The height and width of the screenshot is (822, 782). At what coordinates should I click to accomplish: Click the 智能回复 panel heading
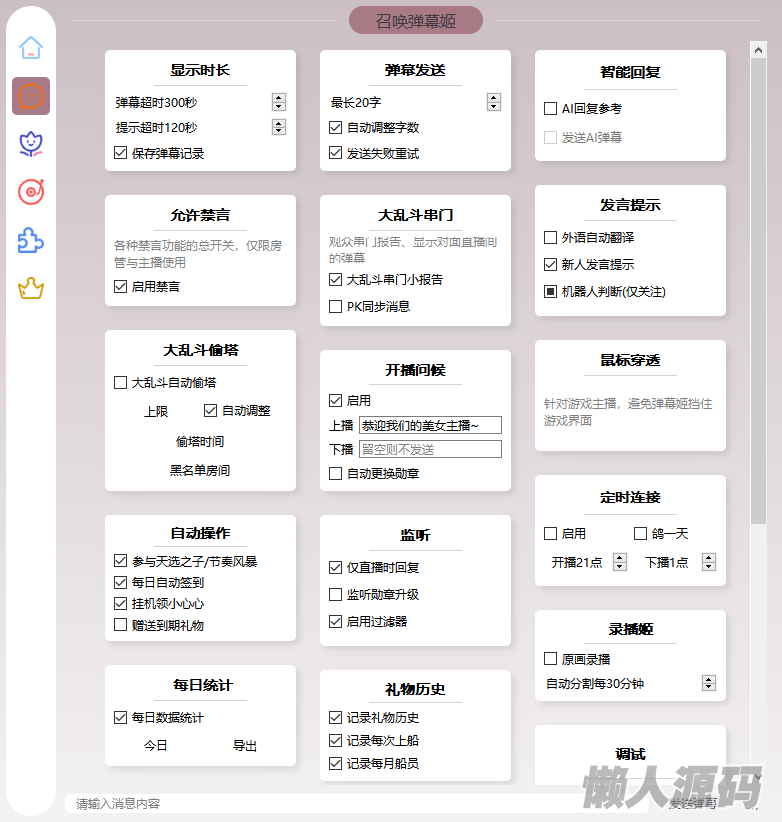click(630, 72)
